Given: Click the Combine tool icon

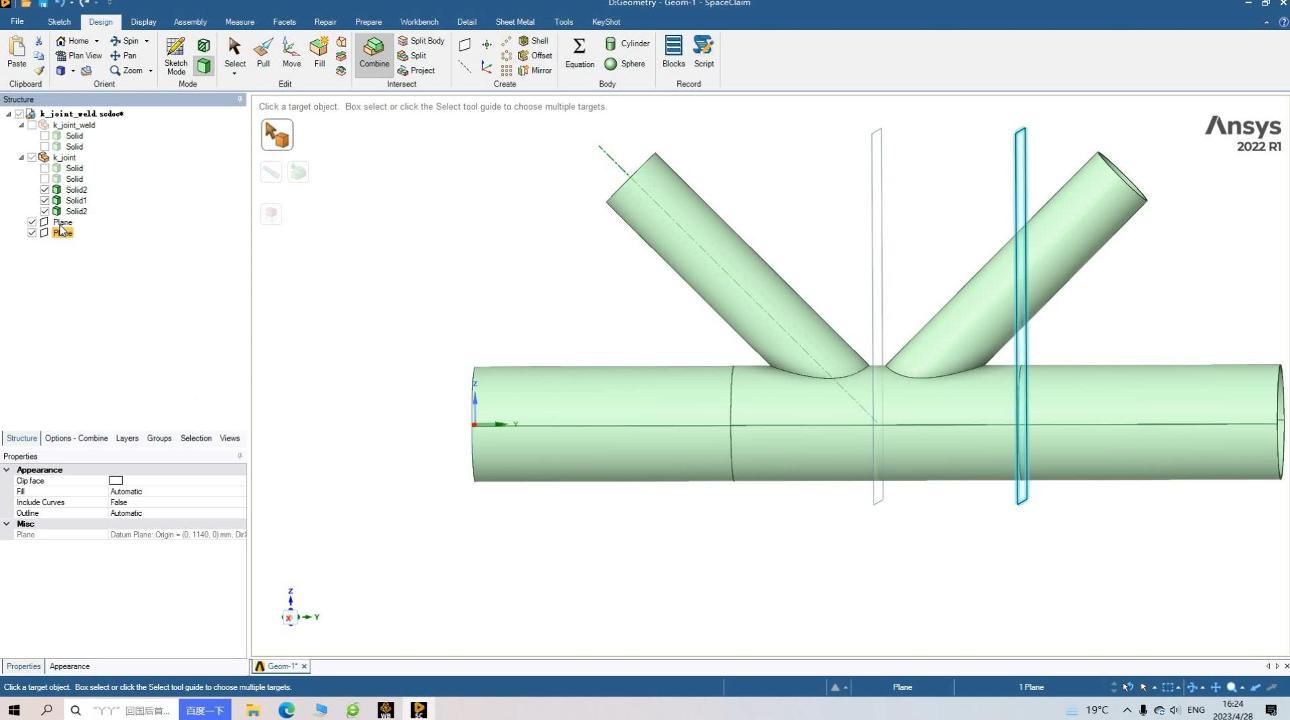Looking at the screenshot, I should (374, 47).
